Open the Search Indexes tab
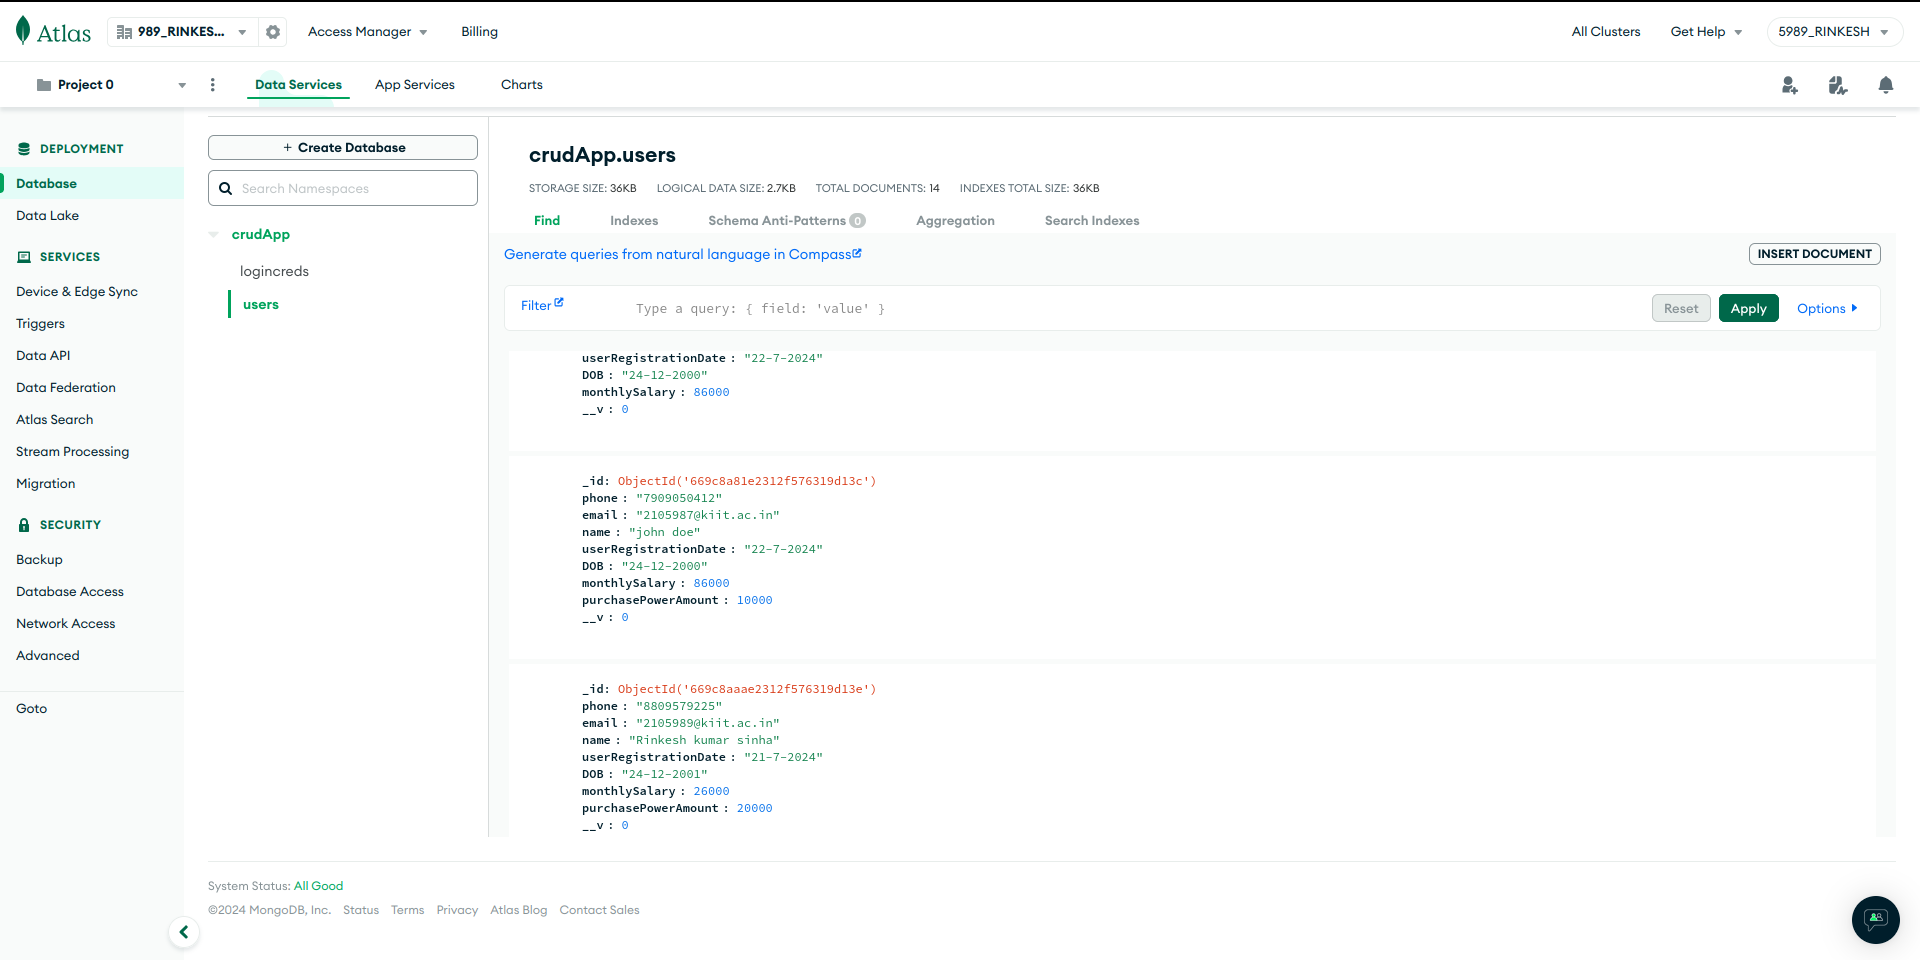 [x=1092, y=221]
